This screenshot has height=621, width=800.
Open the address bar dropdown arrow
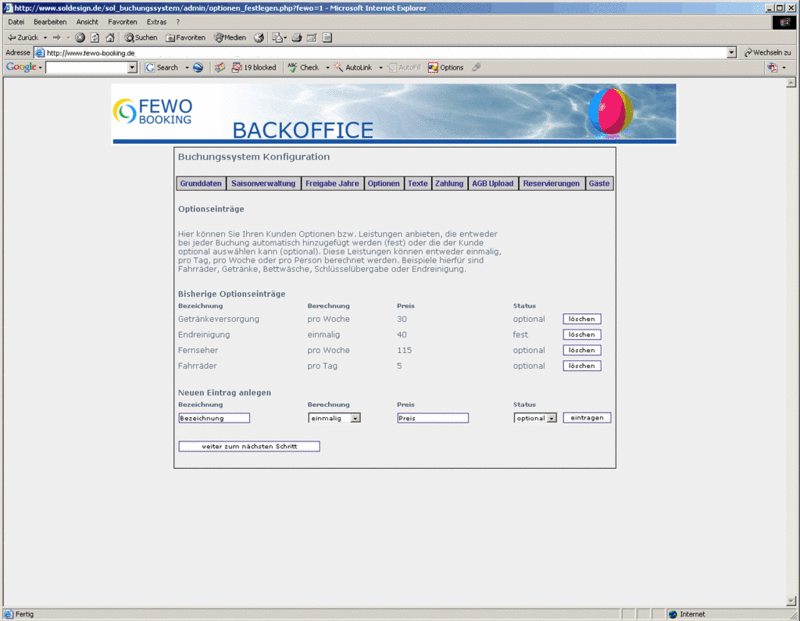[731, 52]
